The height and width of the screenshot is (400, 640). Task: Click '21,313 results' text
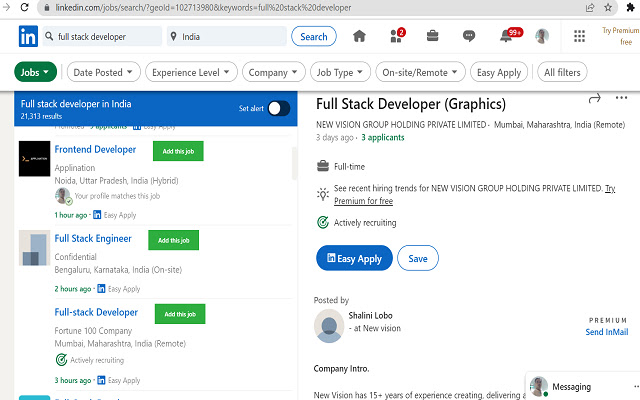click(41, 116)
